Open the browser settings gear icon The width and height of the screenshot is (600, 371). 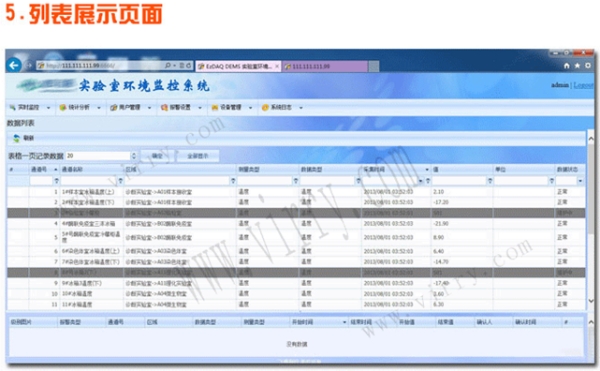point(588,66)
